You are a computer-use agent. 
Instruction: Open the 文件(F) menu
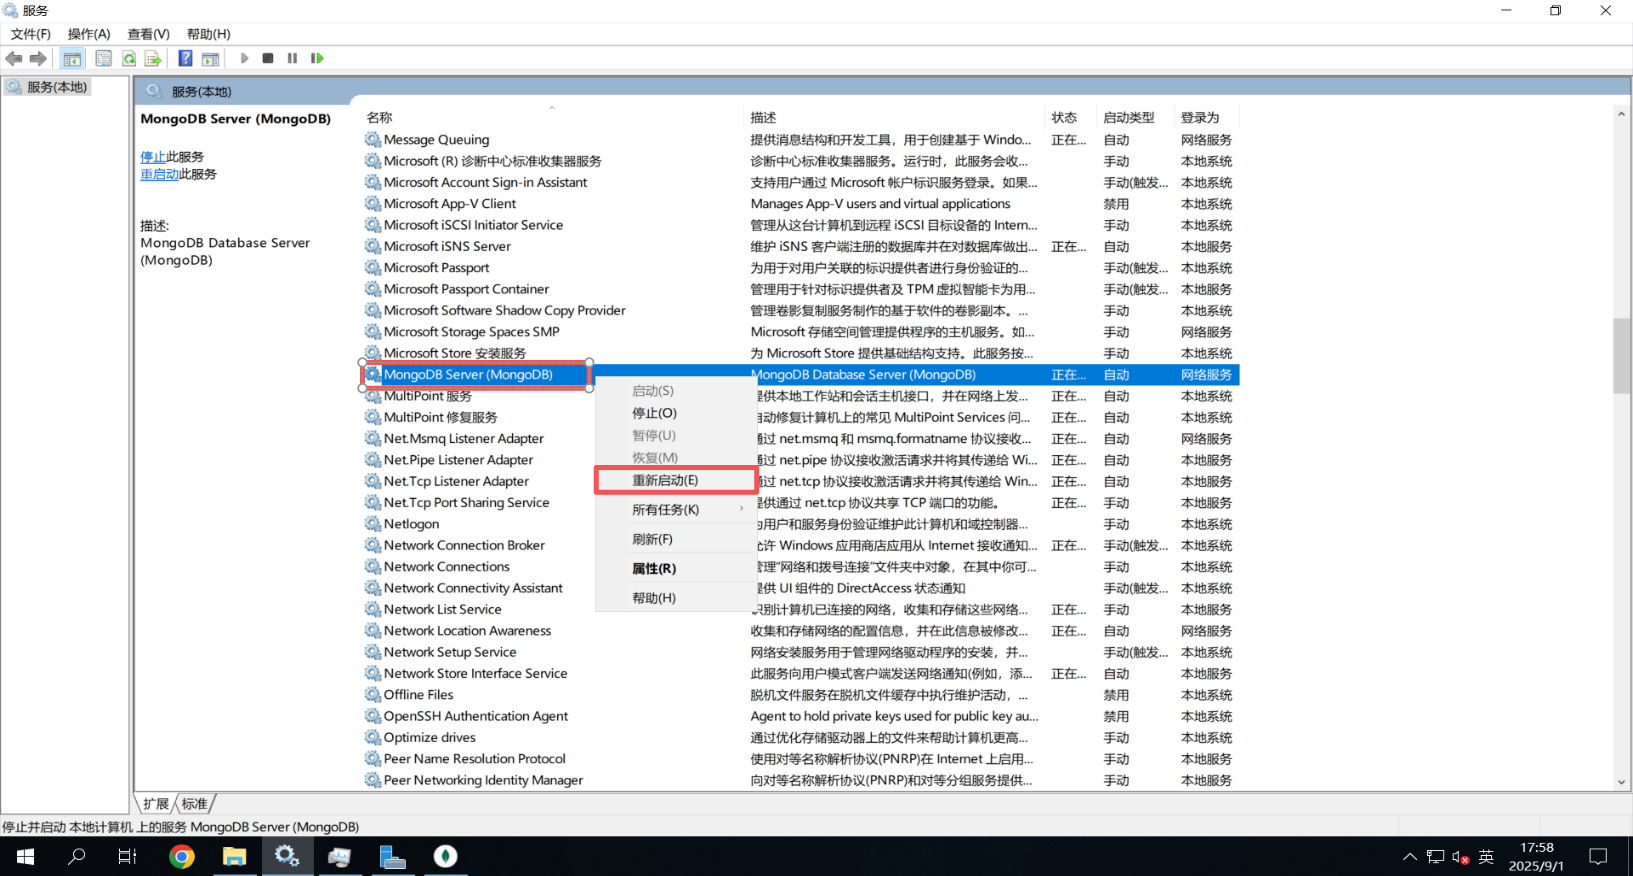(x=31, y=34)
